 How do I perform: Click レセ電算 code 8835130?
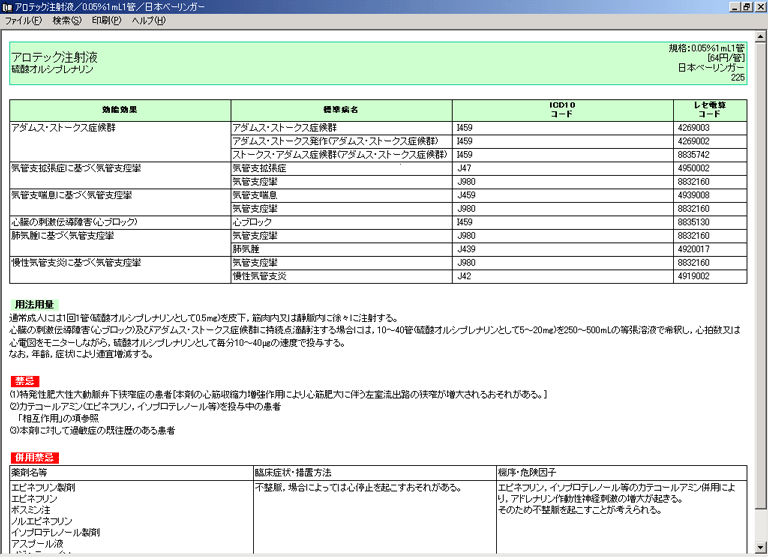tap(694, 222)
